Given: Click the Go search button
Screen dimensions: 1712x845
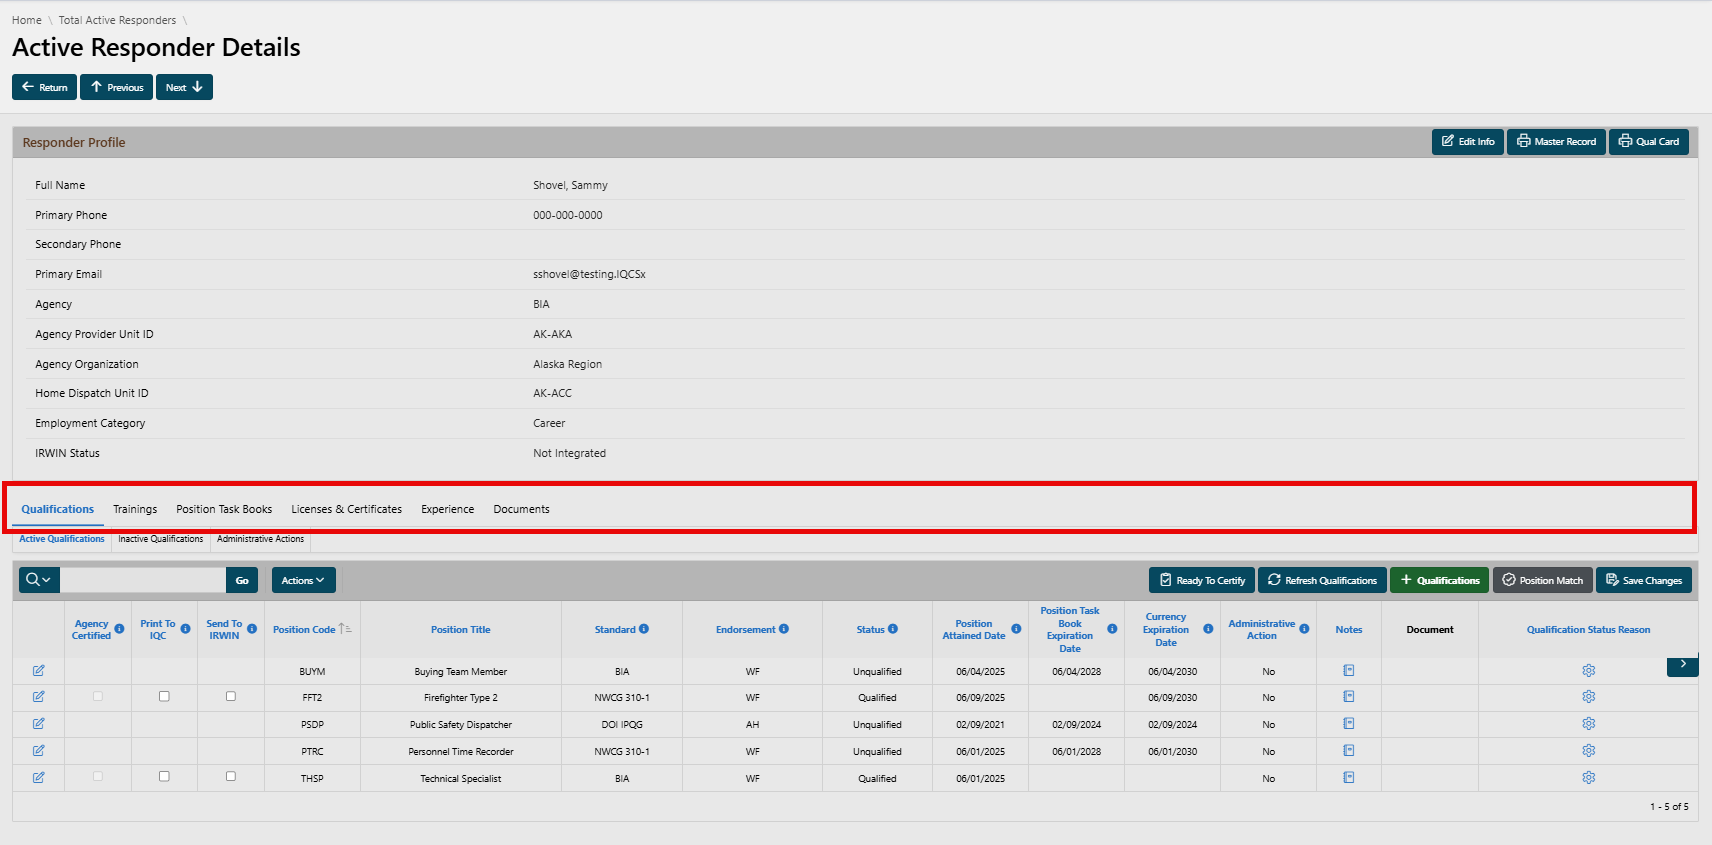Looking at the screenshot, I should (242, 580).
